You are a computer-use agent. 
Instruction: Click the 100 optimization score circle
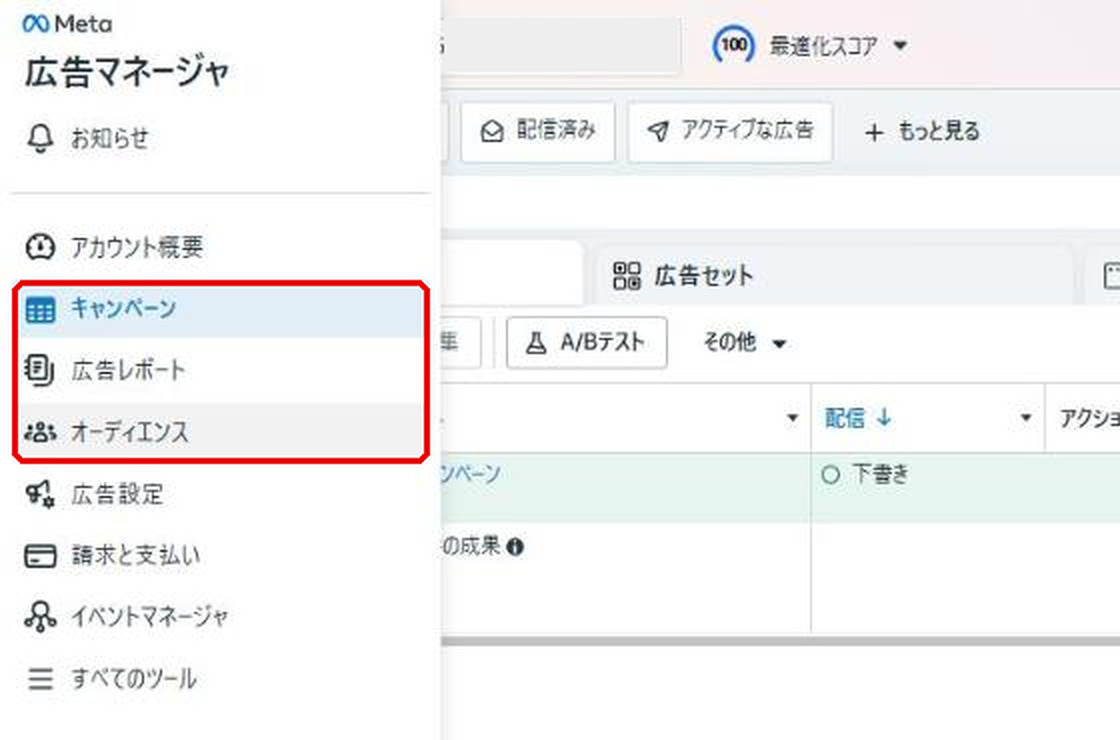[734, 45]
